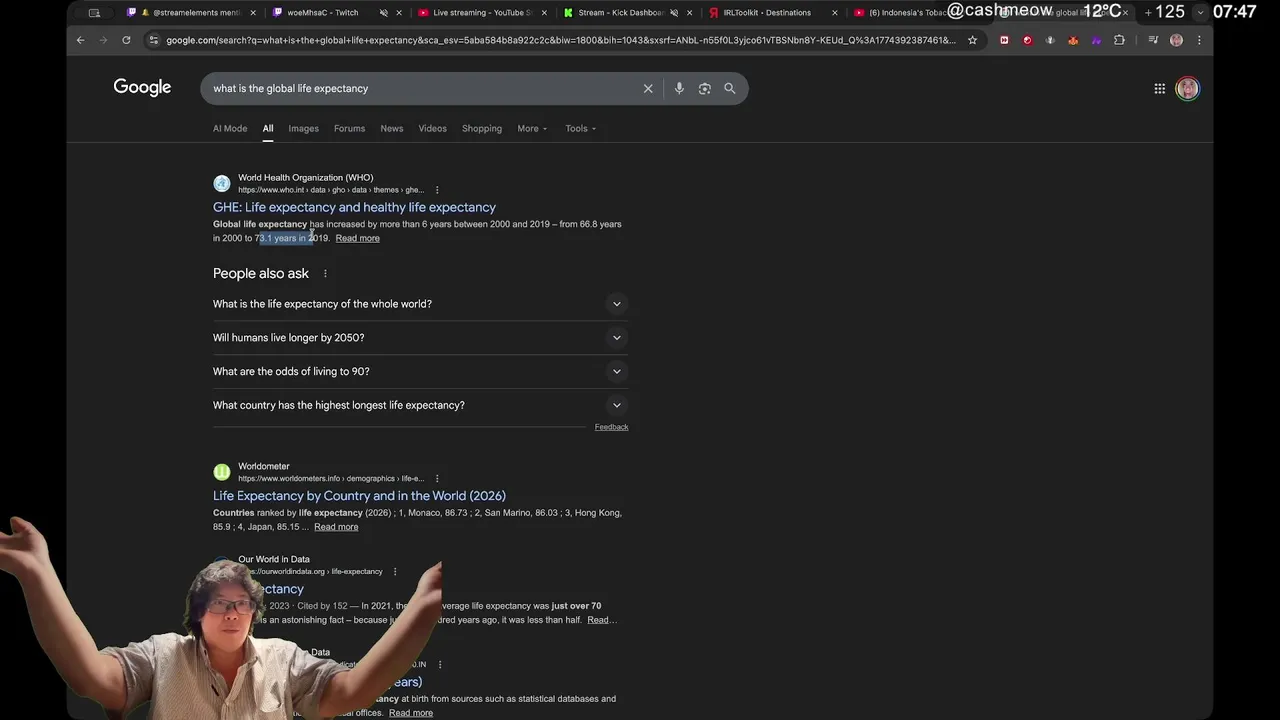This screenshot has height=720, width=1280.
Task: Expand 'What country has the highest longest life expectancy?'
Action: coord(420,405)
